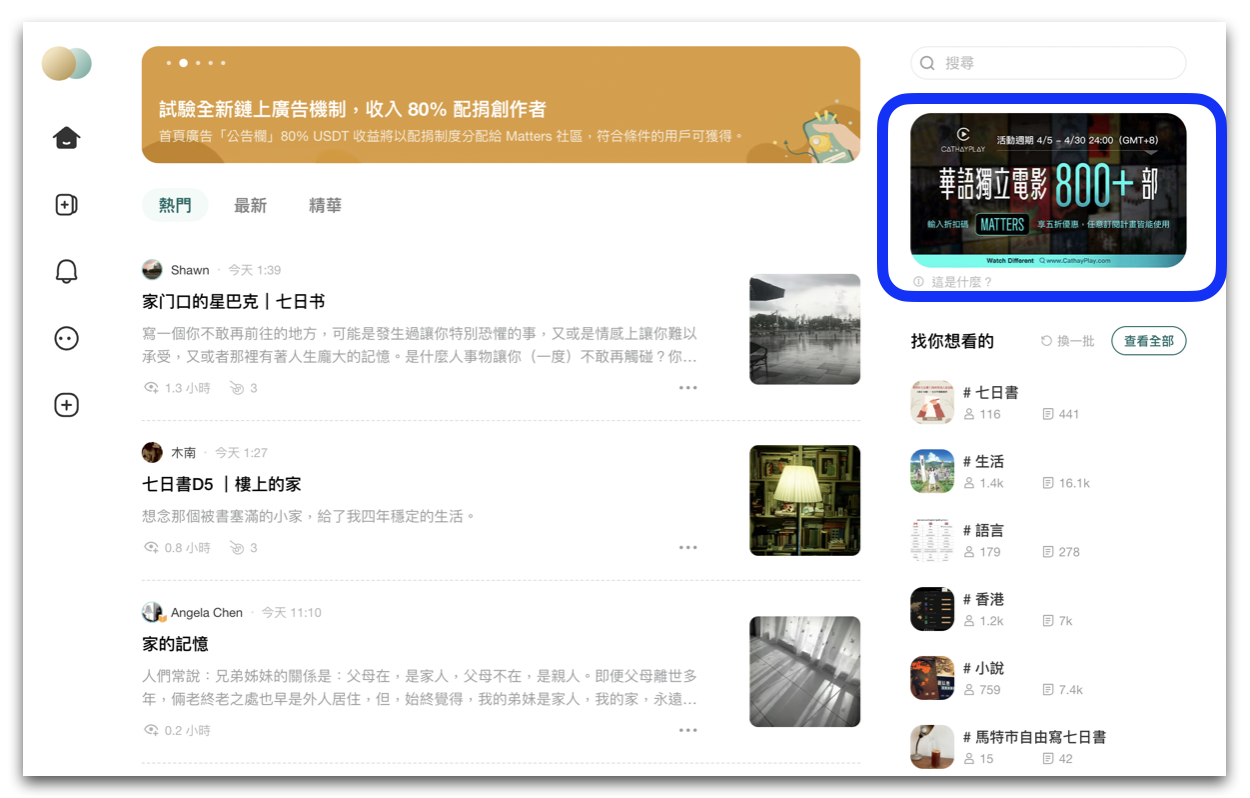The width and height of the screenshot is (1250, 798).
Task: Switch to the 精華 tab
Action: [325, 205]
